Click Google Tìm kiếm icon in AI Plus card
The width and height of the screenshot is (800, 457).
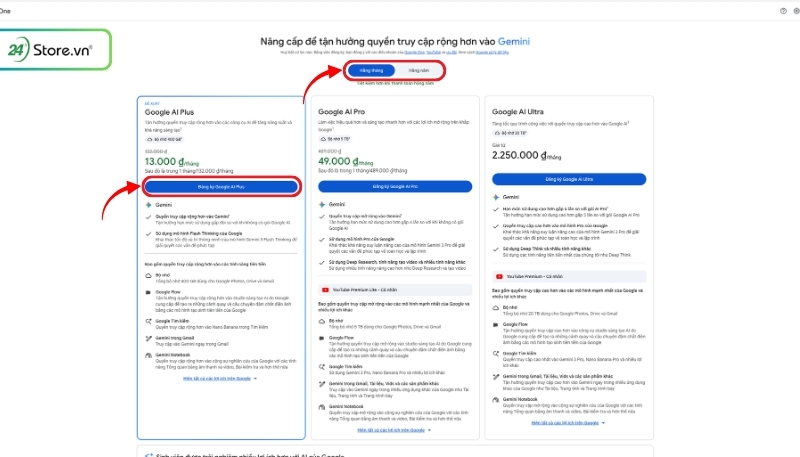click(x=148, y=321)
